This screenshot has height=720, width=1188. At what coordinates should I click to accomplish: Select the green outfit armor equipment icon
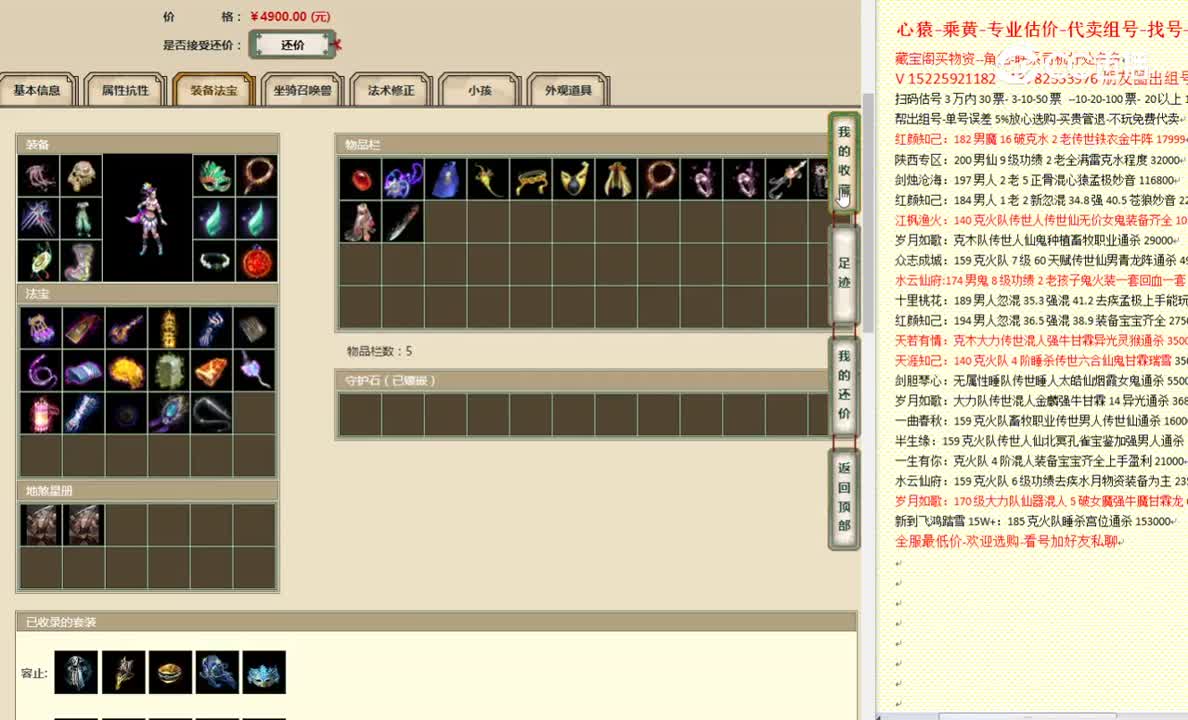pyautogui.click(x=81, y=218)
